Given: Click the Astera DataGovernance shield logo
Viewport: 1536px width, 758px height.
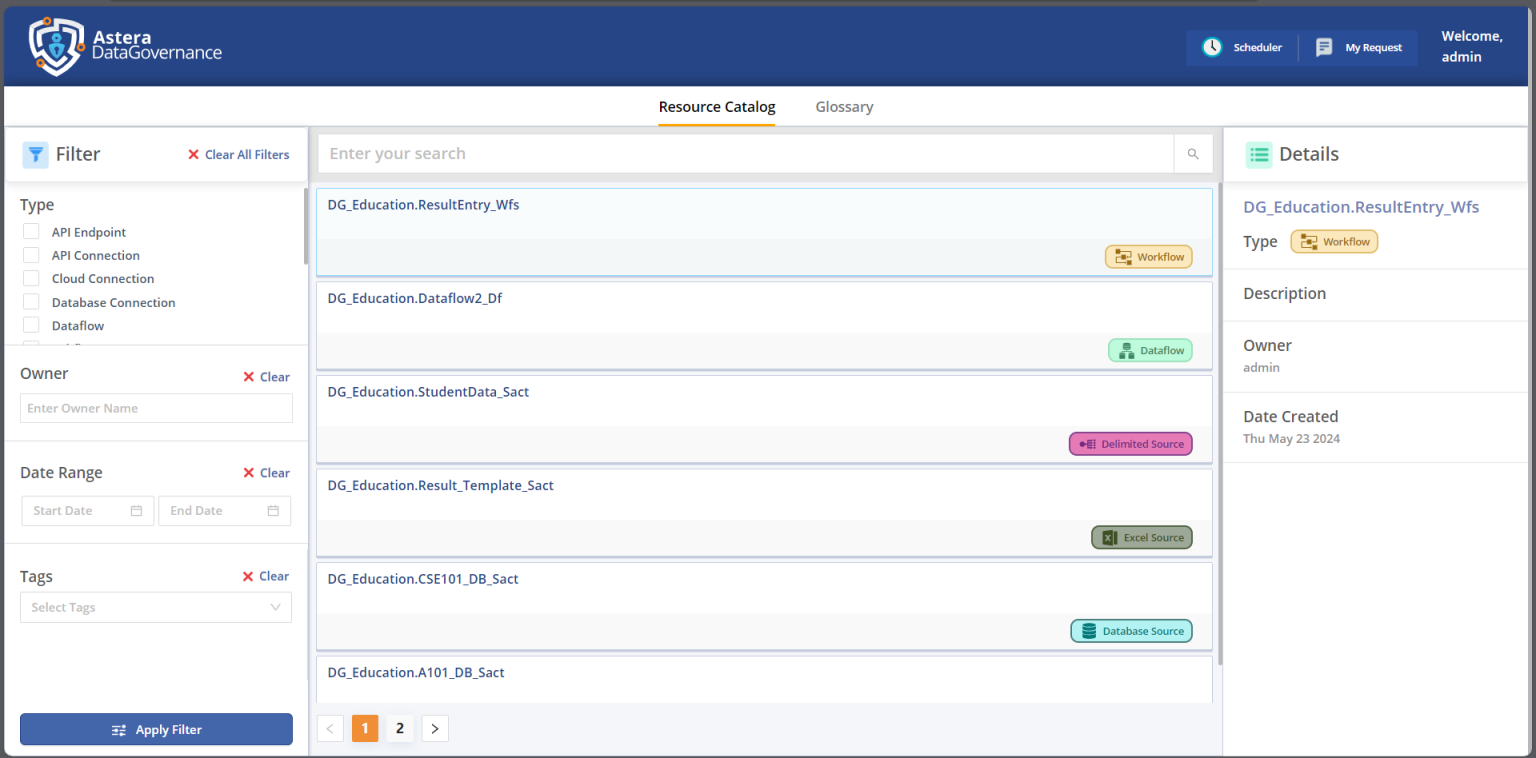Looking at the screenshot, I should (x=56, y=46).
